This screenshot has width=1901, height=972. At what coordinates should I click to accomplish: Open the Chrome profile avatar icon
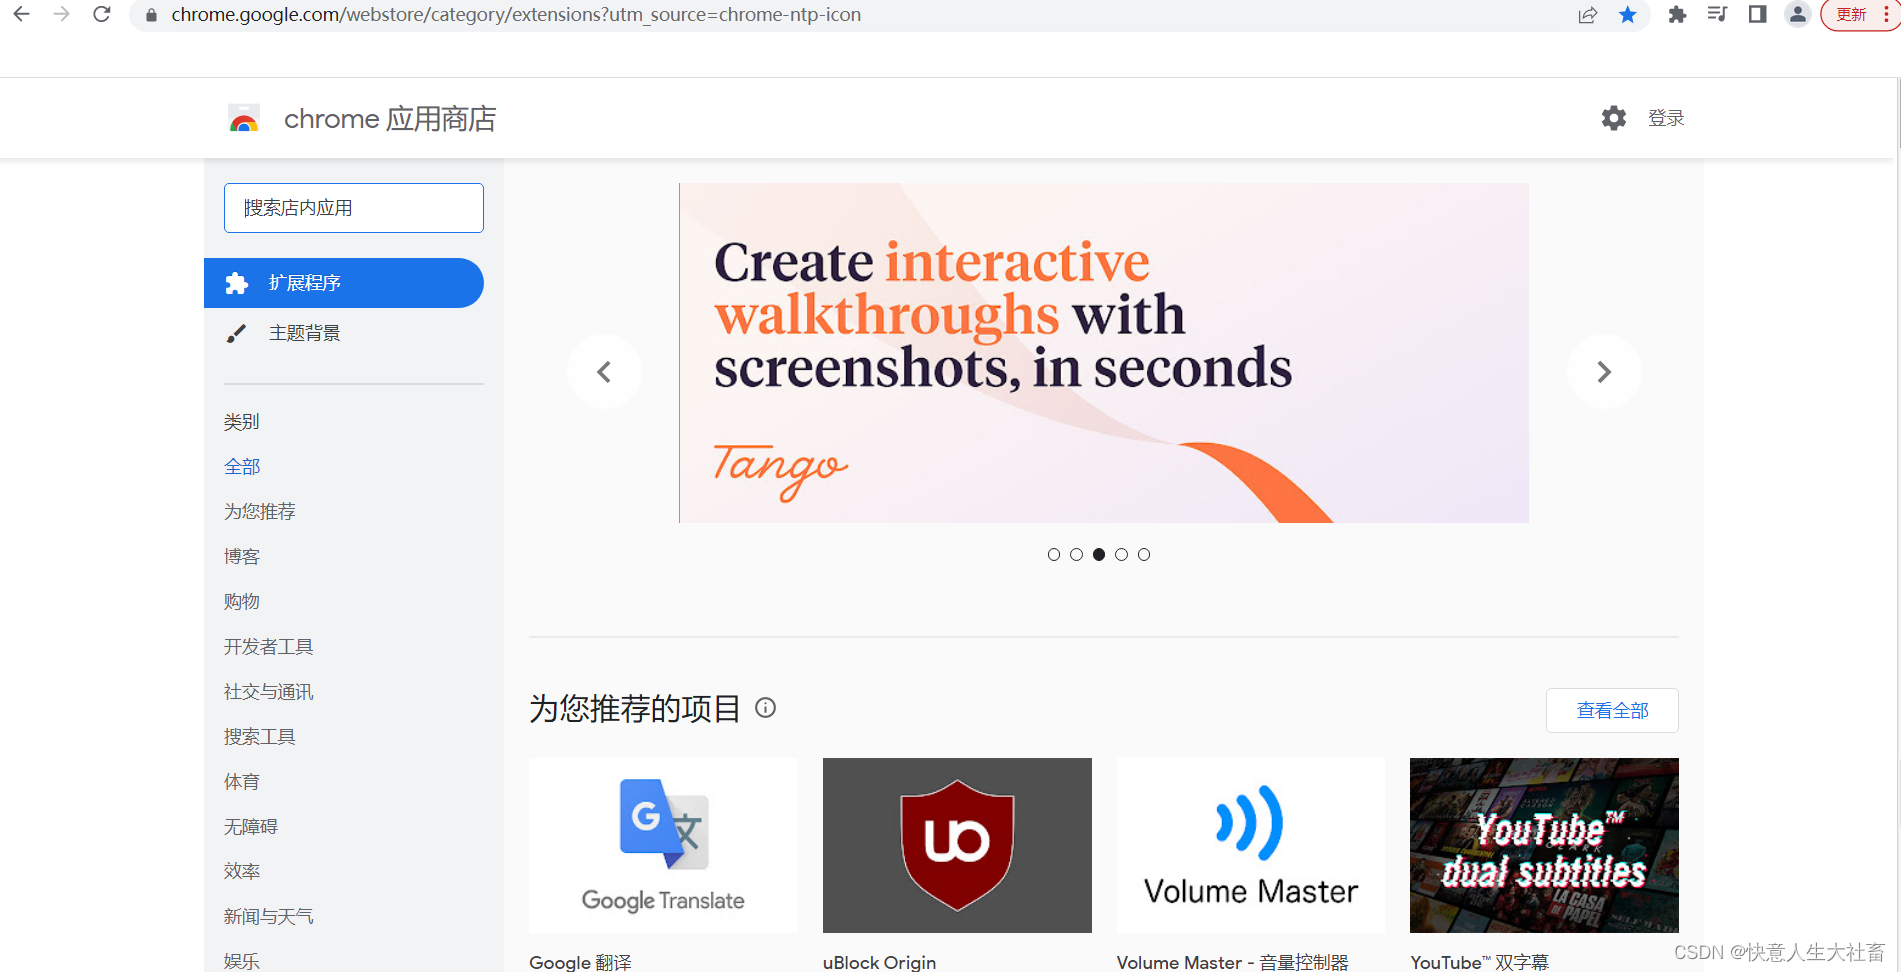pyautogui.click(x=1797, y=15)
